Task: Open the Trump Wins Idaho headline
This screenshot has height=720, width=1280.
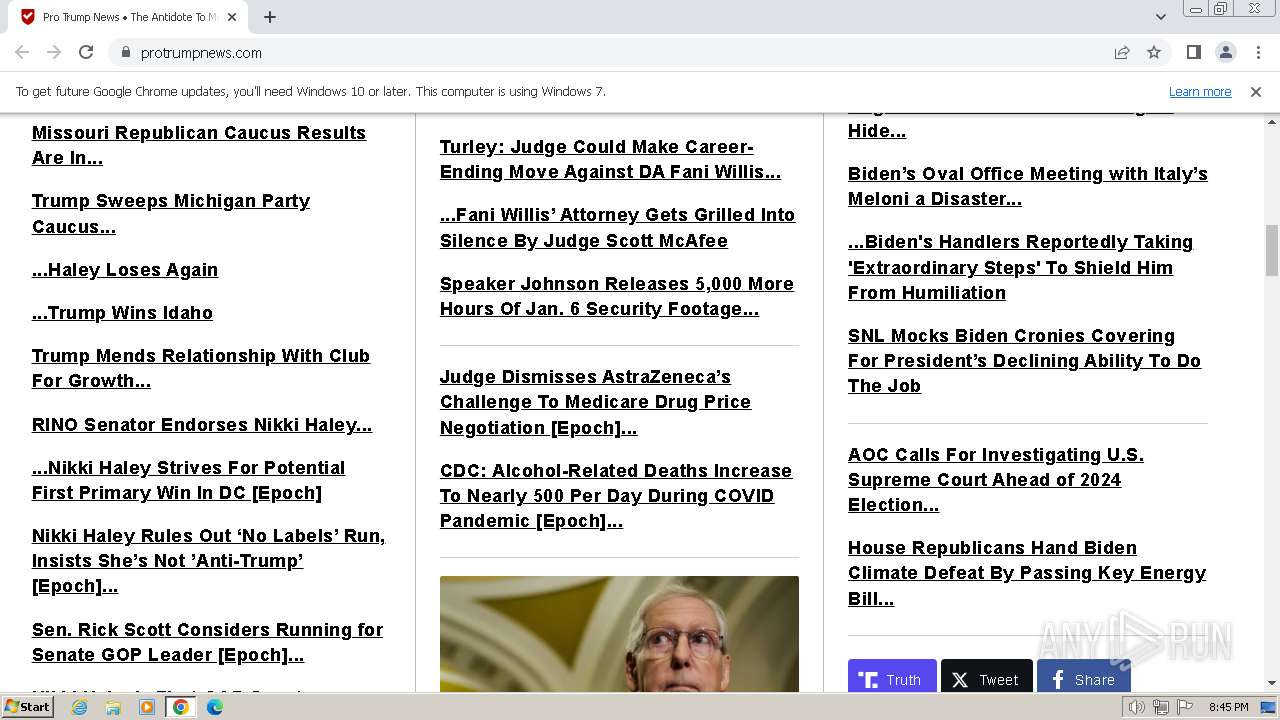Action: tap(122, 313)
